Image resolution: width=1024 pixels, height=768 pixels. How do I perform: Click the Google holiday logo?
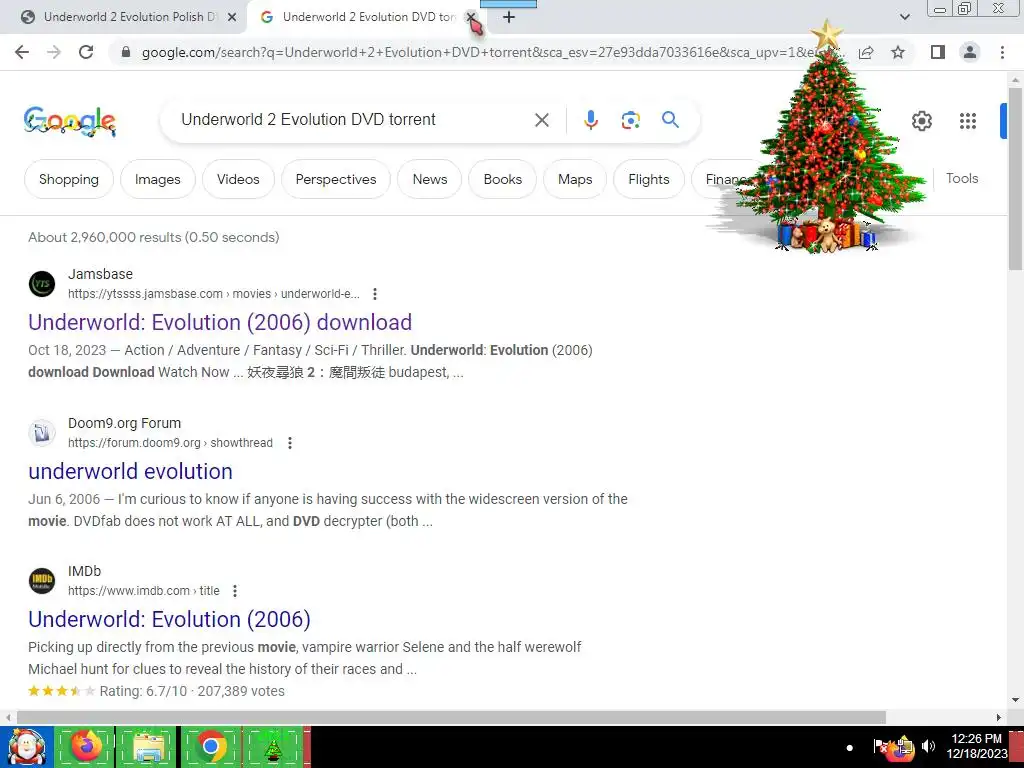70,121
